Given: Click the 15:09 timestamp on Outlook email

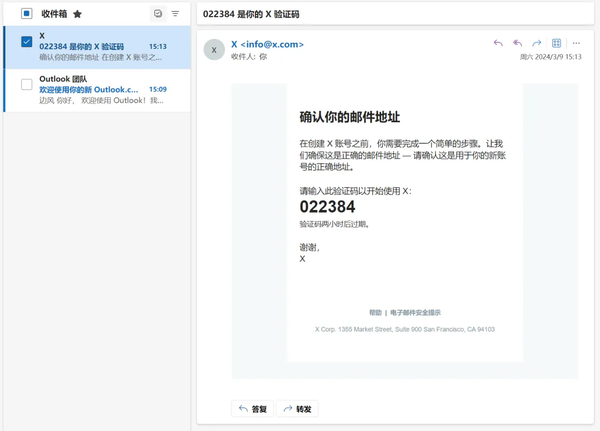Looking at the screenshot, I should pos(158,89).
